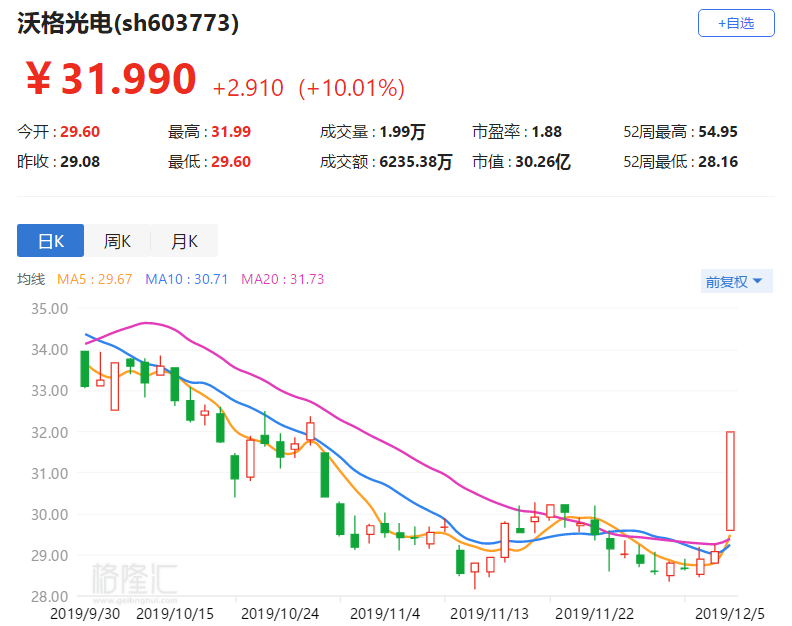Click the 昨收 previous close 29.08

tap(80, 162)
